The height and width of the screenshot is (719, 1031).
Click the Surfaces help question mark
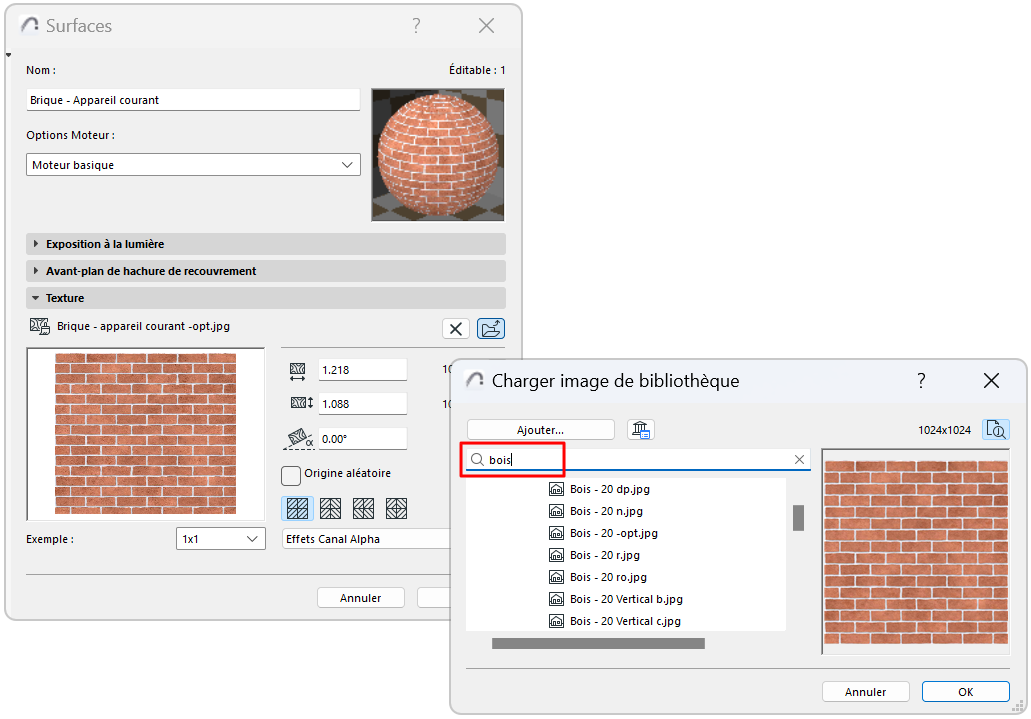click(x=416, y=26)
